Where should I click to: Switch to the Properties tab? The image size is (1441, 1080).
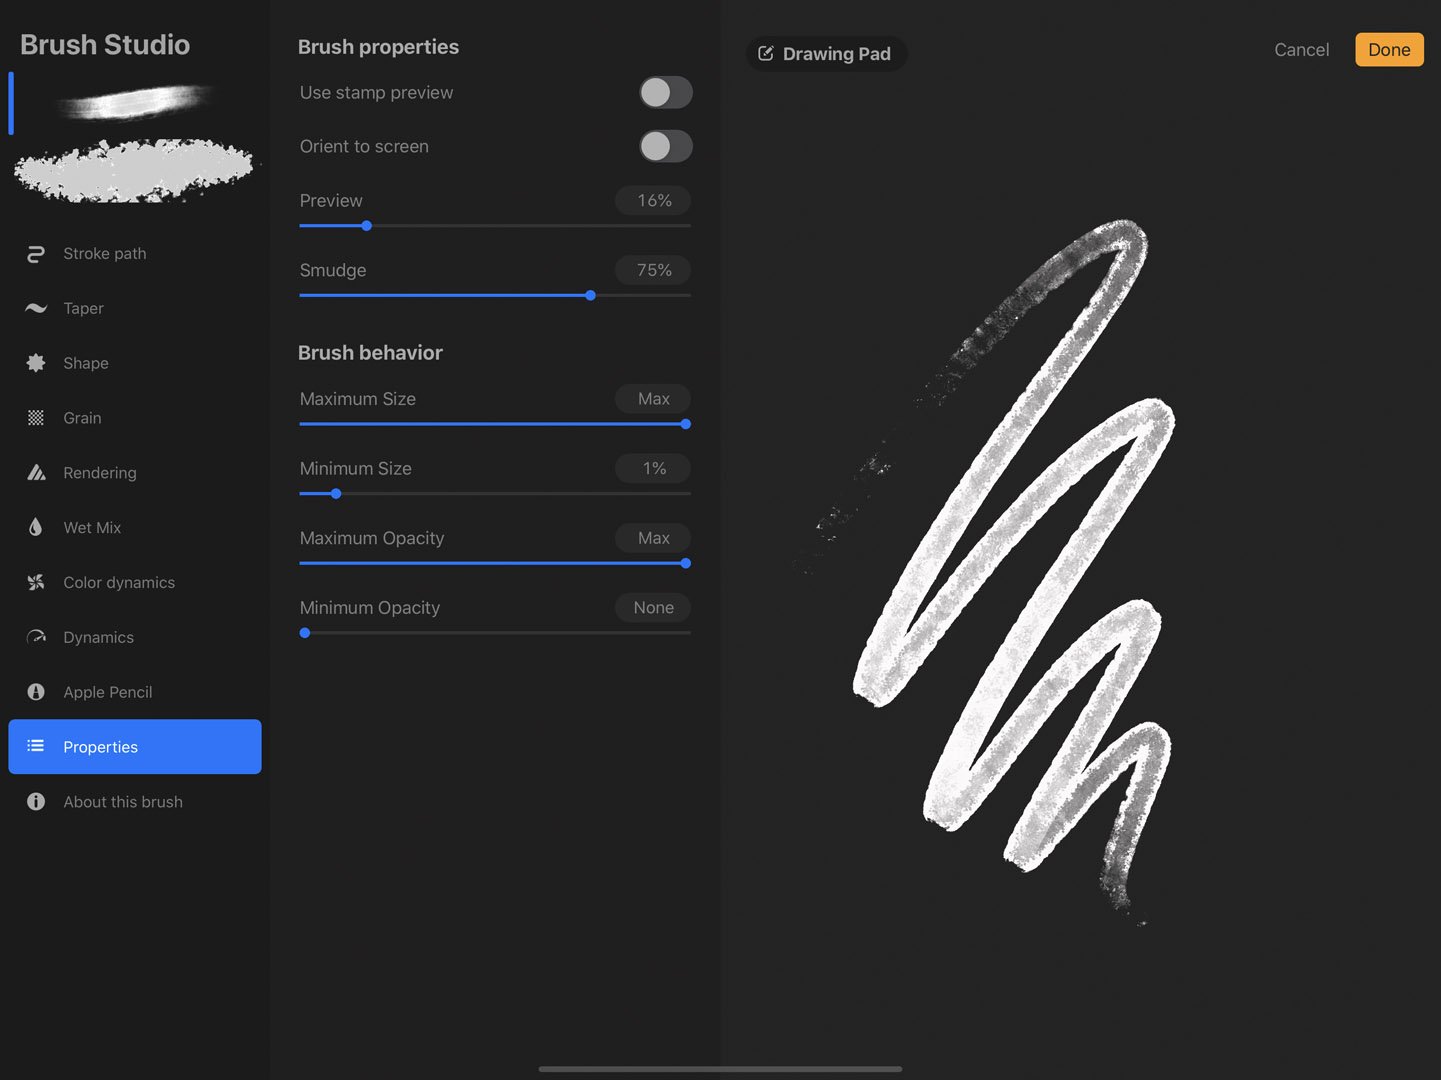click(x=100, y=746)
